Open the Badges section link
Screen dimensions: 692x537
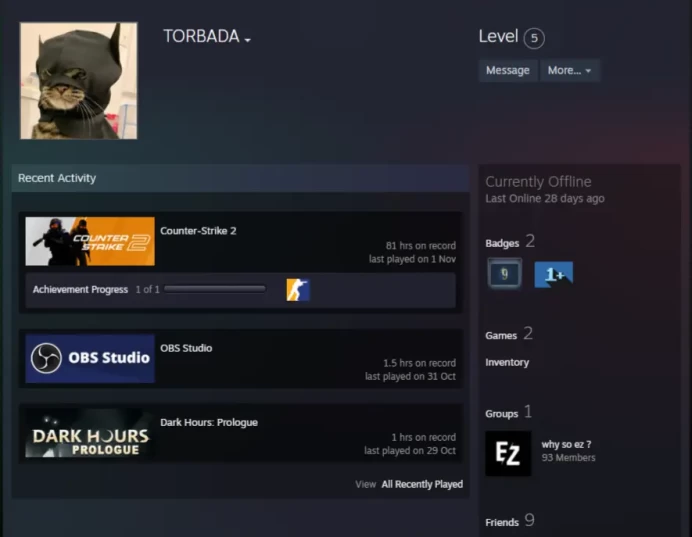point(502,243)
